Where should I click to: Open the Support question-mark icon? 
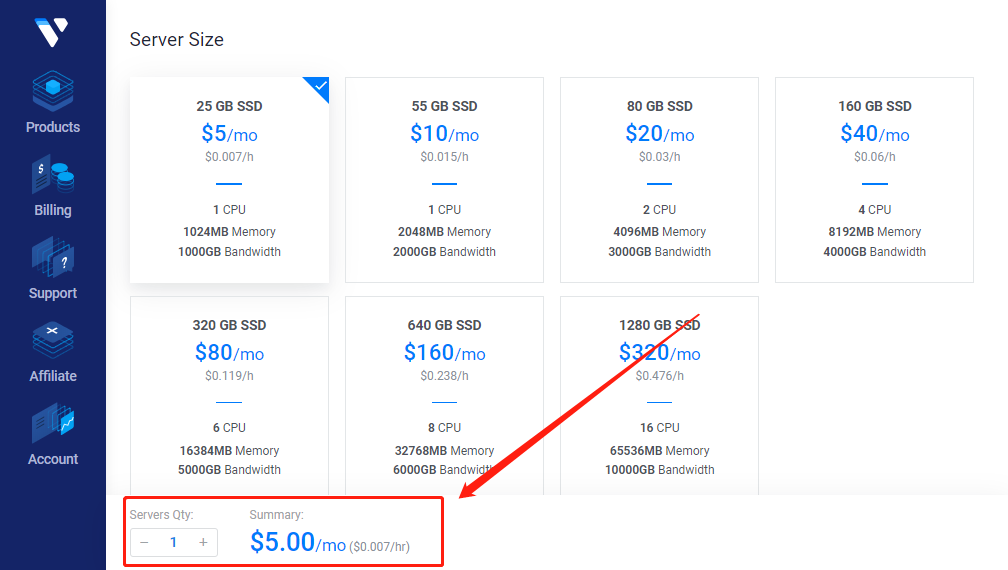(x=53, y=259)
